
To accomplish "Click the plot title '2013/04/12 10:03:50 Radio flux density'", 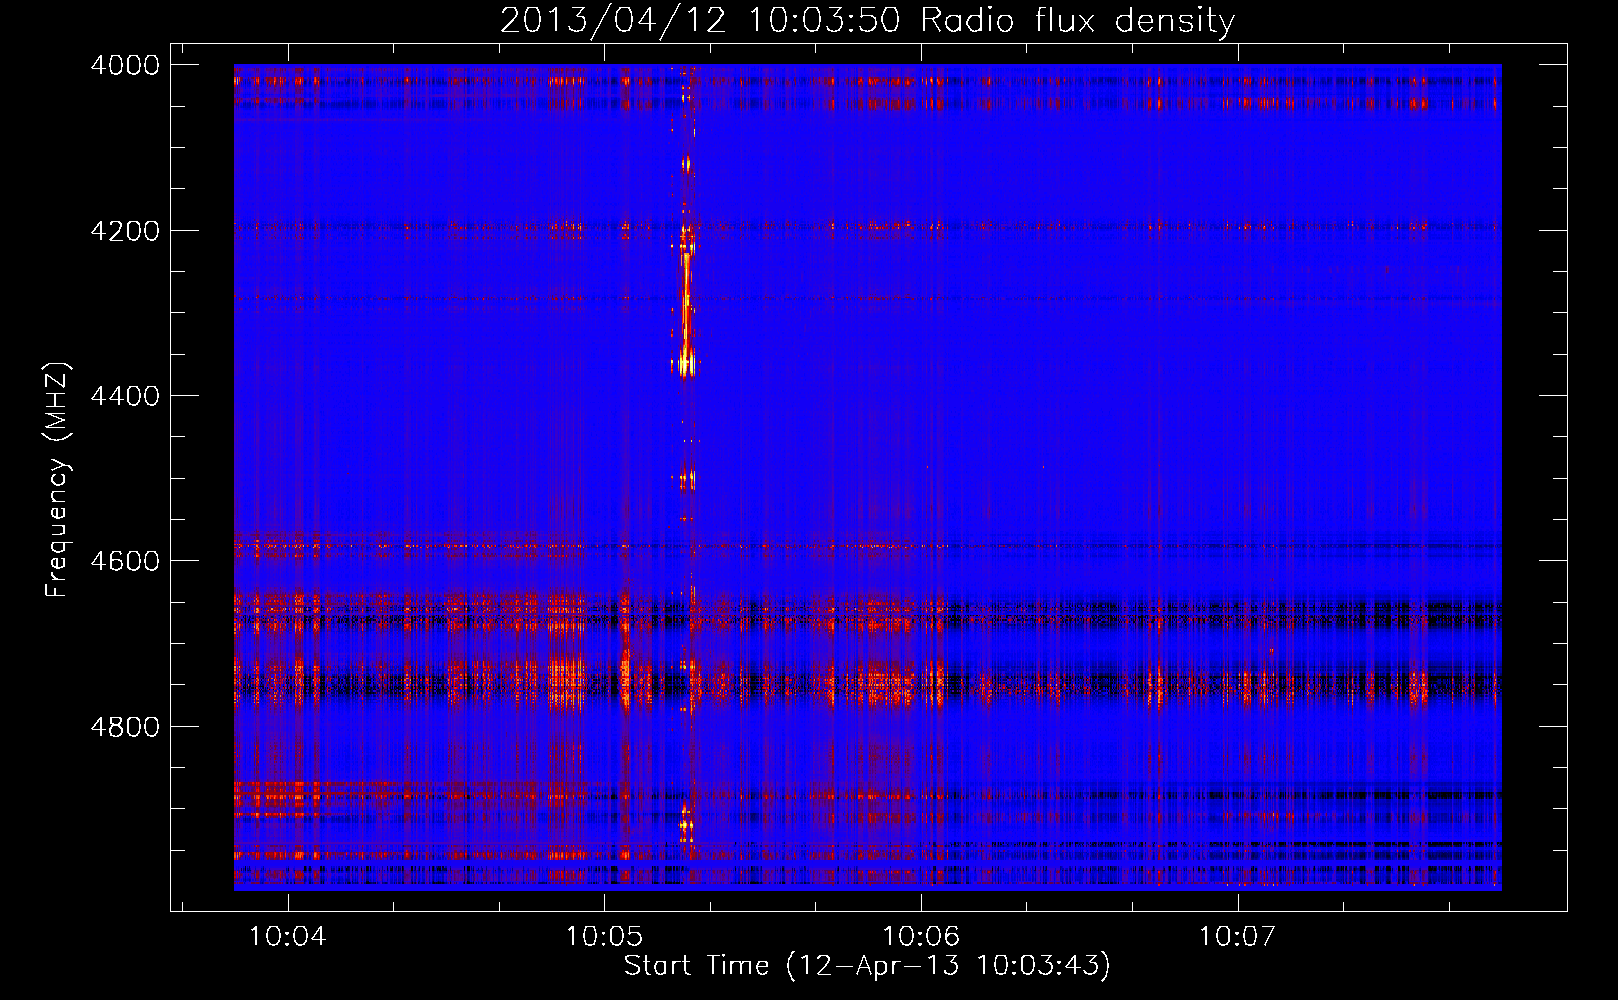I will [867, 20].
